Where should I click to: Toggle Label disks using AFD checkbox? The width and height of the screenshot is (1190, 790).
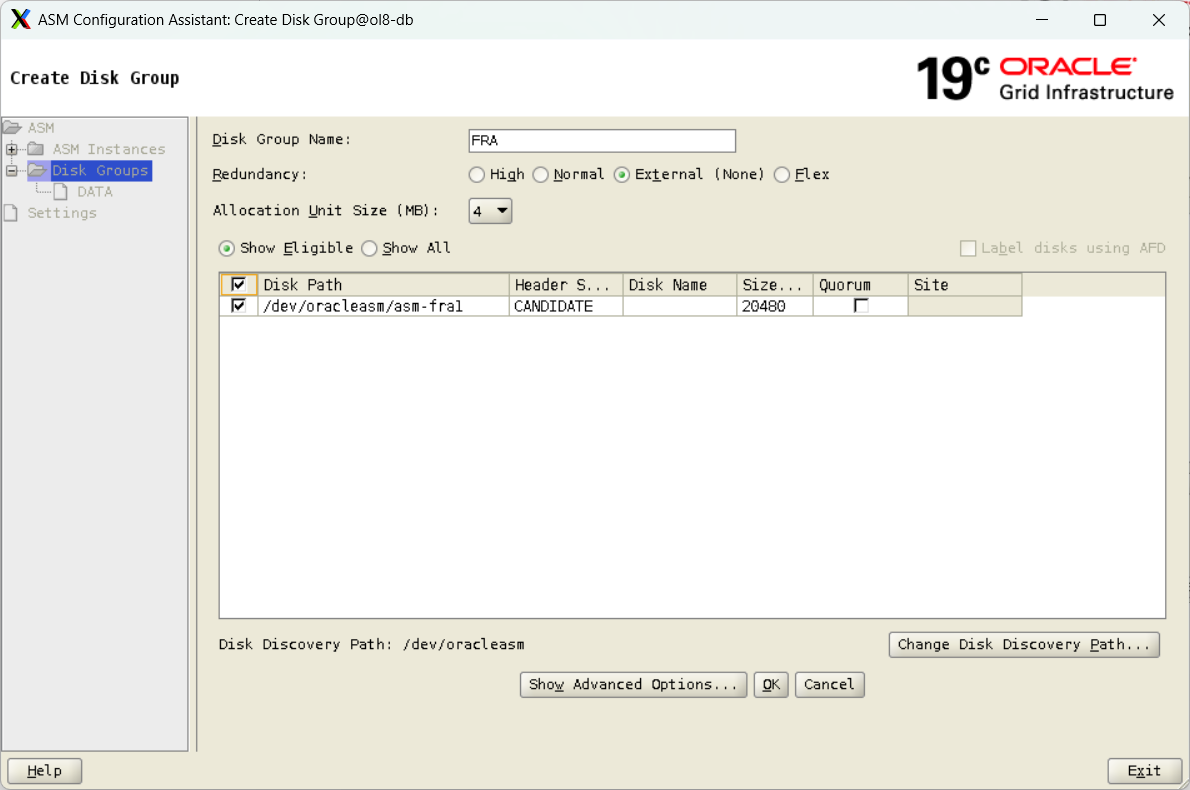coord(968,248)
